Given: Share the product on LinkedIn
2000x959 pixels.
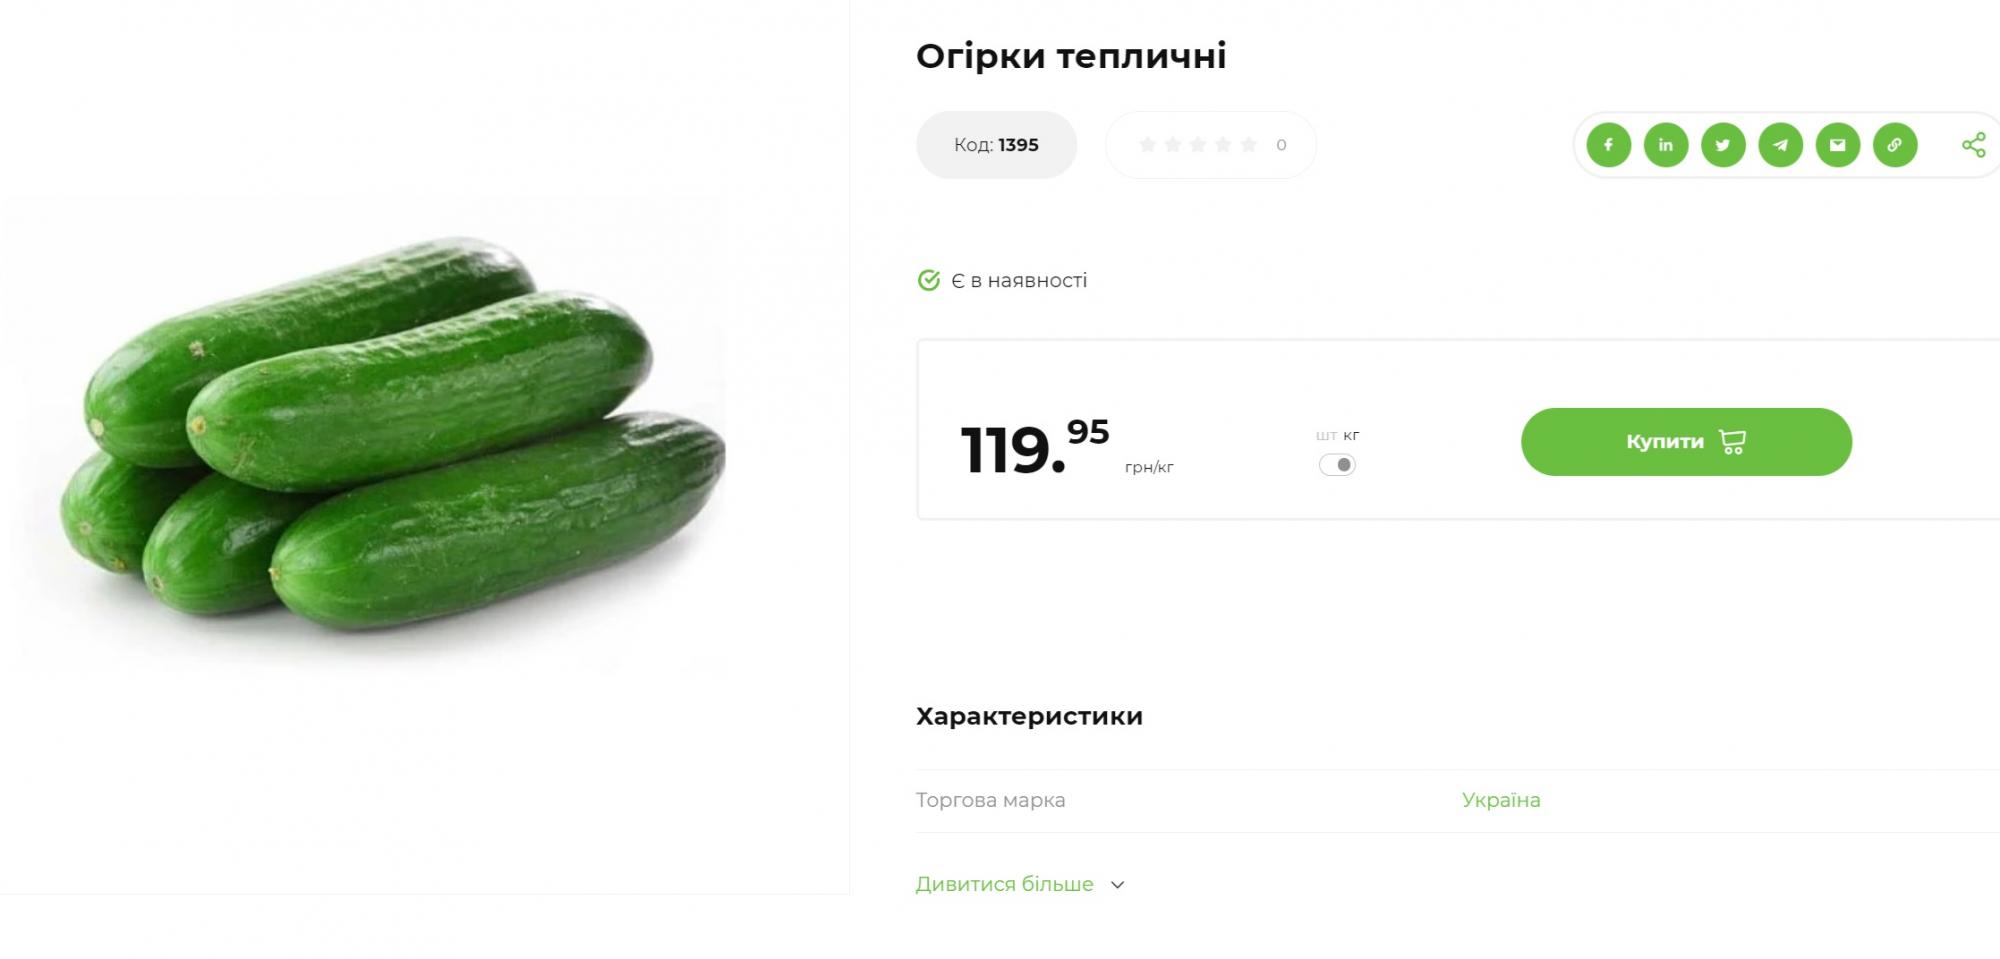Looking at the screenshot, I should tap(1666, 145).
